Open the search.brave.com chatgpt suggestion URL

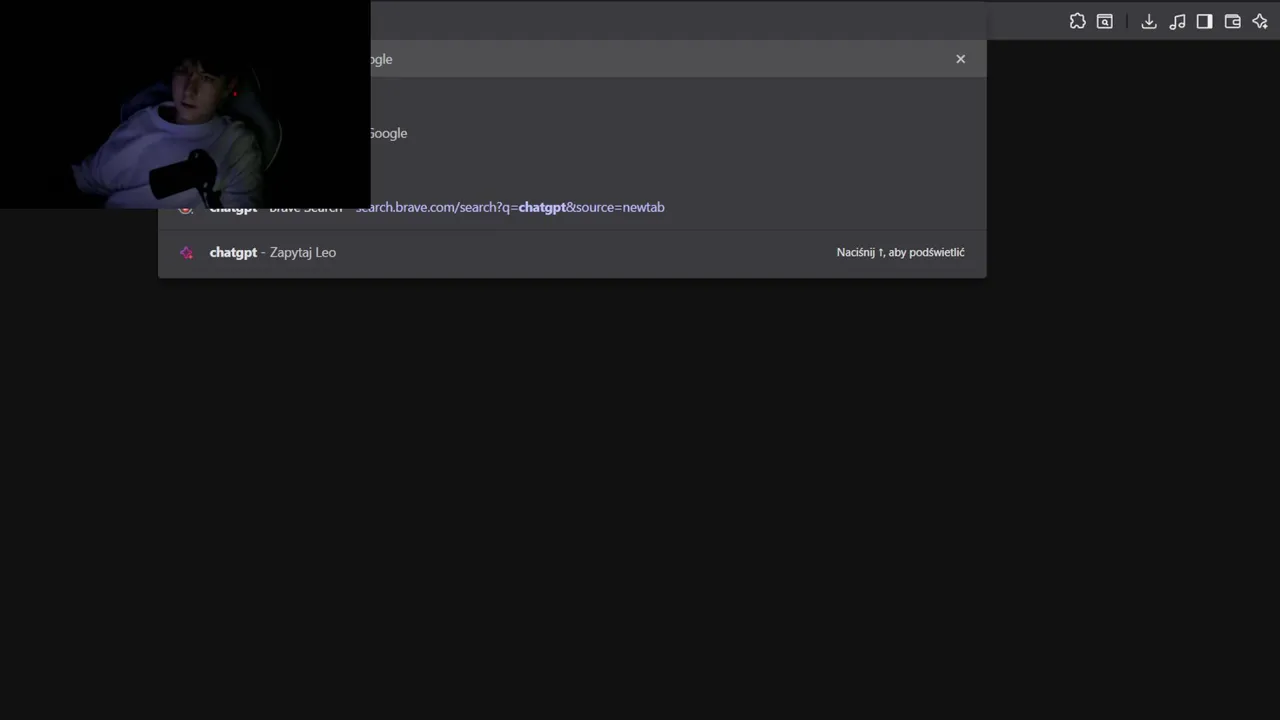tap(510, 207)
